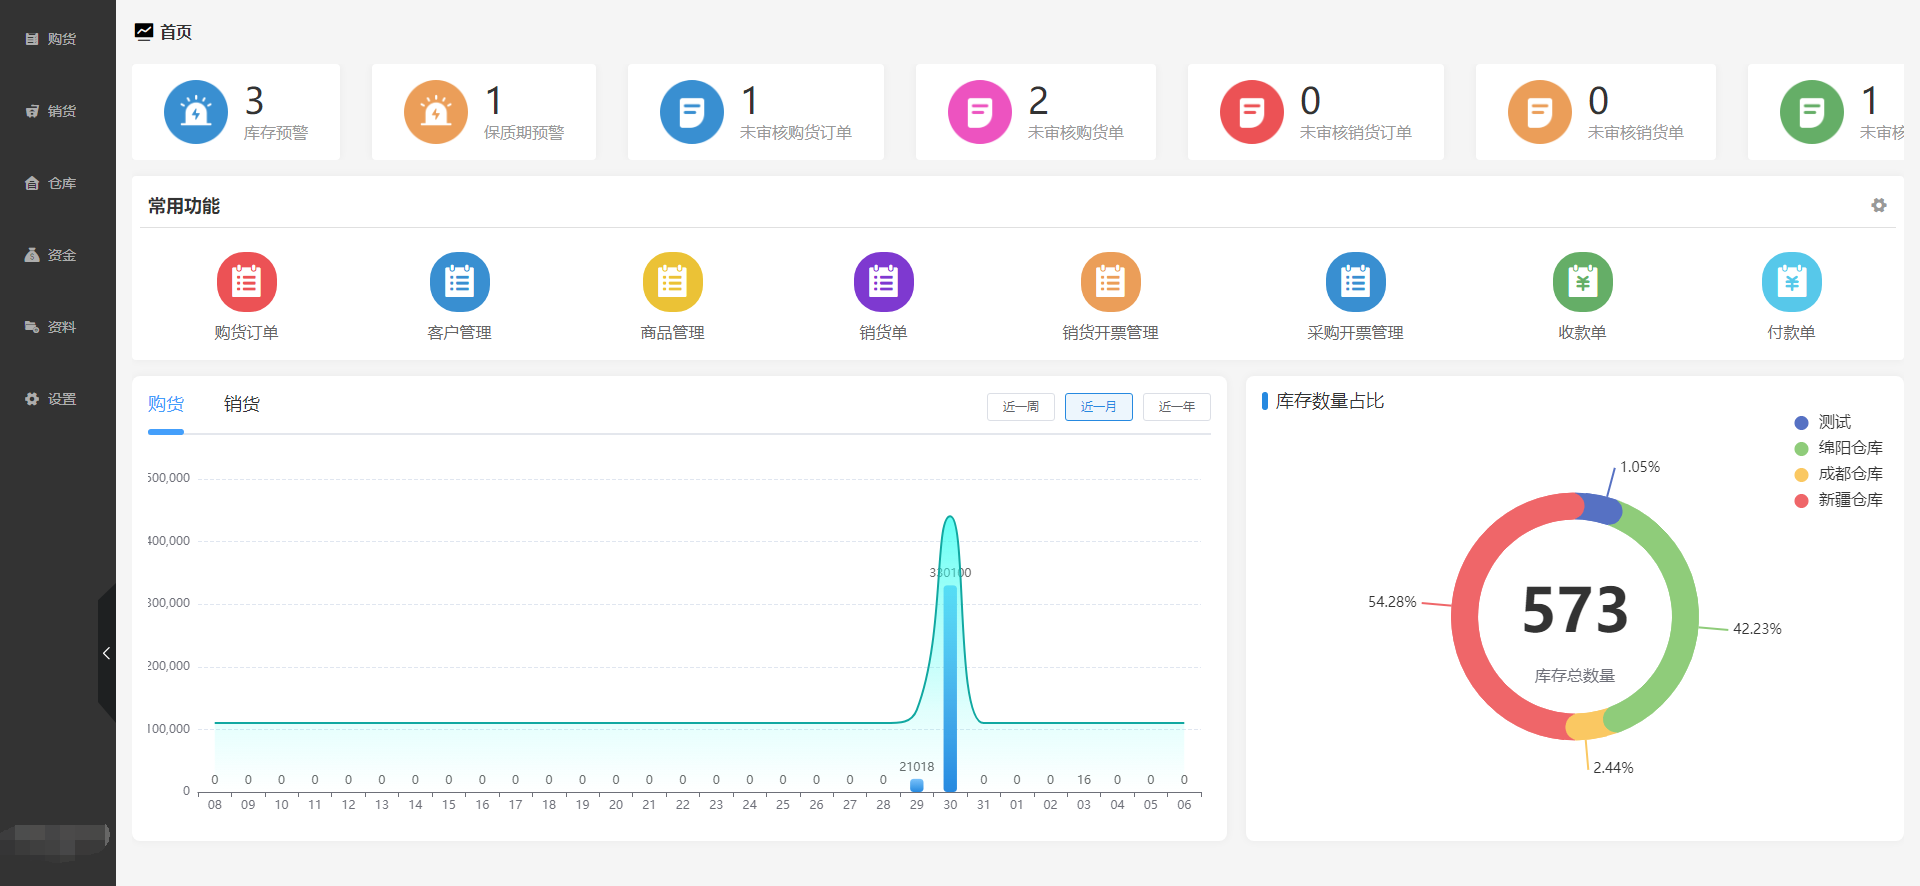Open the 资金 sidebar menu
The height and width of the screenshot is (886, 1920).
pos(50,255)
